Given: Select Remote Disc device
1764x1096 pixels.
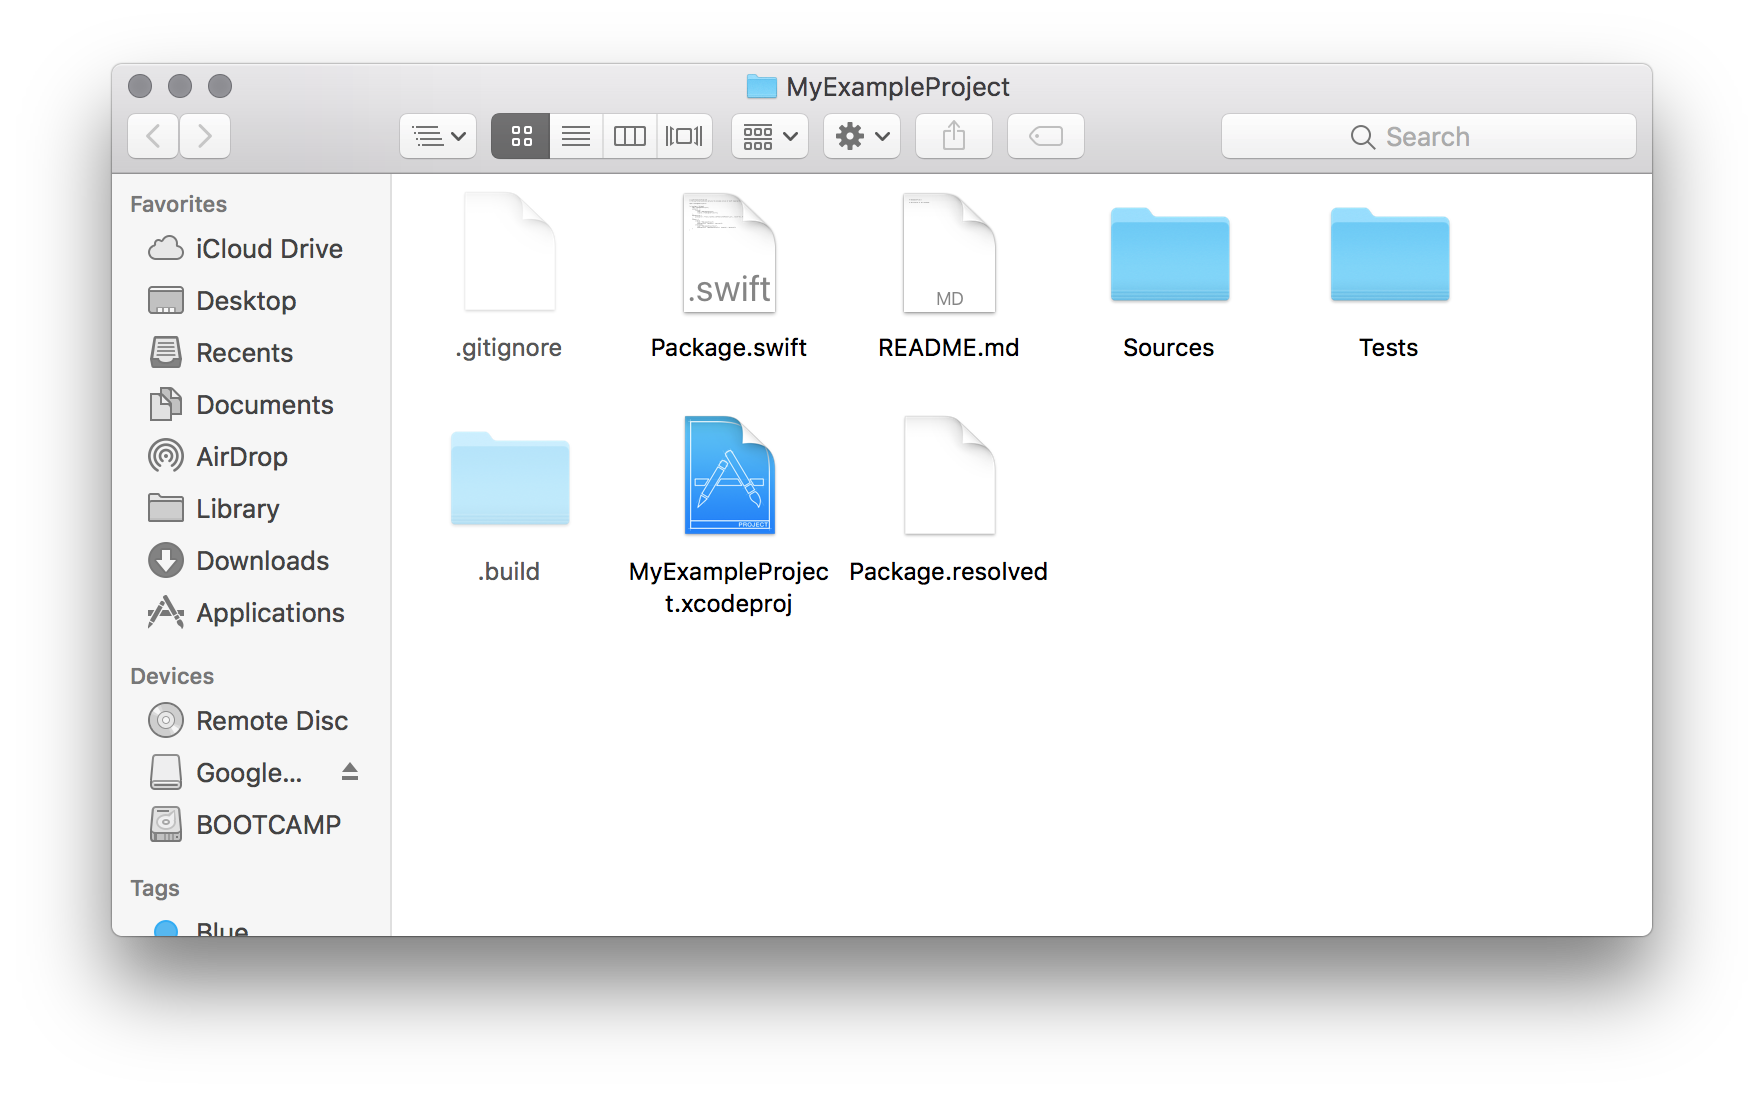Looking at the screenshot, I should pos(250,720).
